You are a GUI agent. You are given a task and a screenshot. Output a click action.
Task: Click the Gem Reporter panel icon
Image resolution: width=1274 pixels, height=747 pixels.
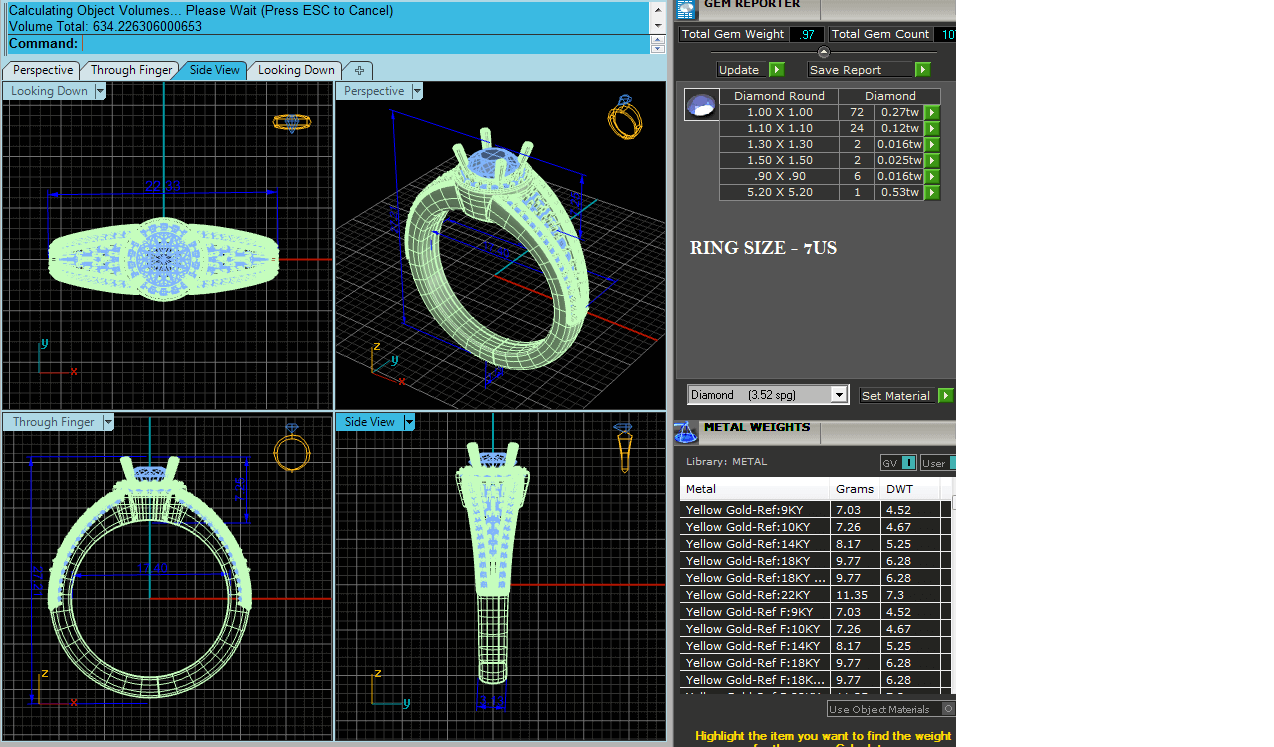tap(686, 9)
